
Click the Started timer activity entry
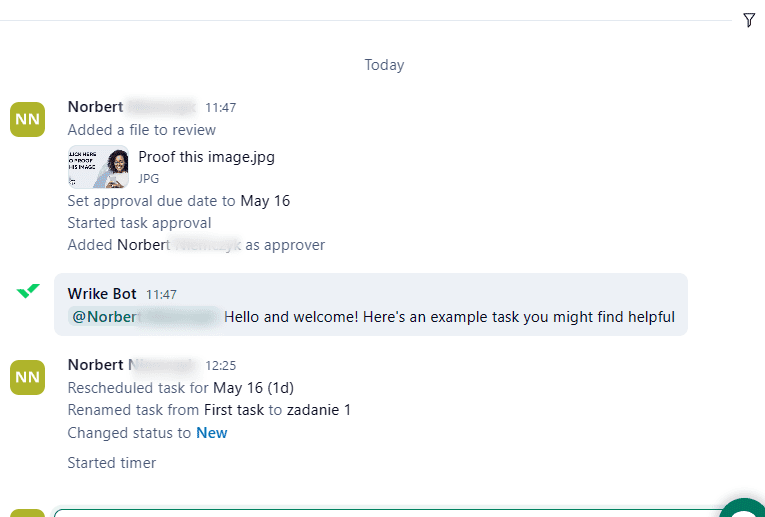point(111,463)
